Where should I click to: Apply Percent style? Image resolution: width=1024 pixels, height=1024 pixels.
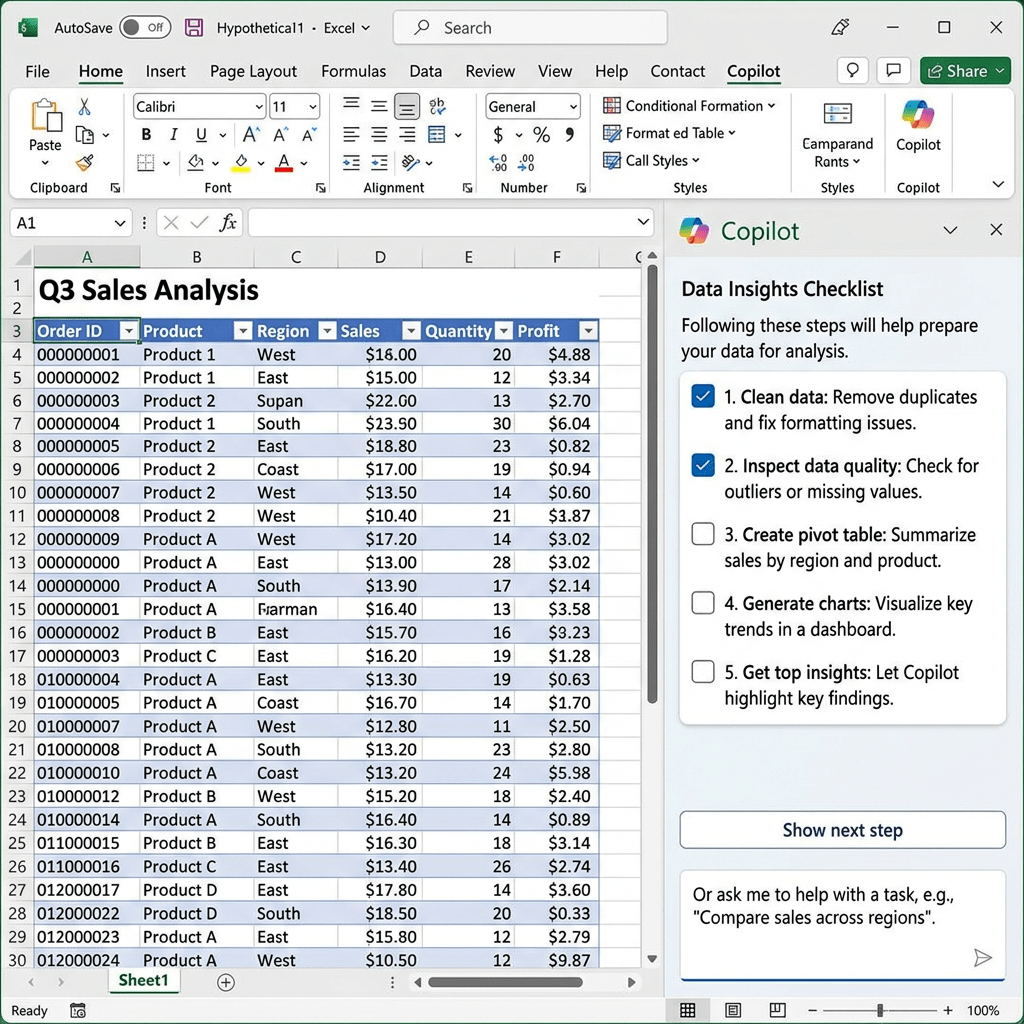pyautogui.click(x=541, y=135)
